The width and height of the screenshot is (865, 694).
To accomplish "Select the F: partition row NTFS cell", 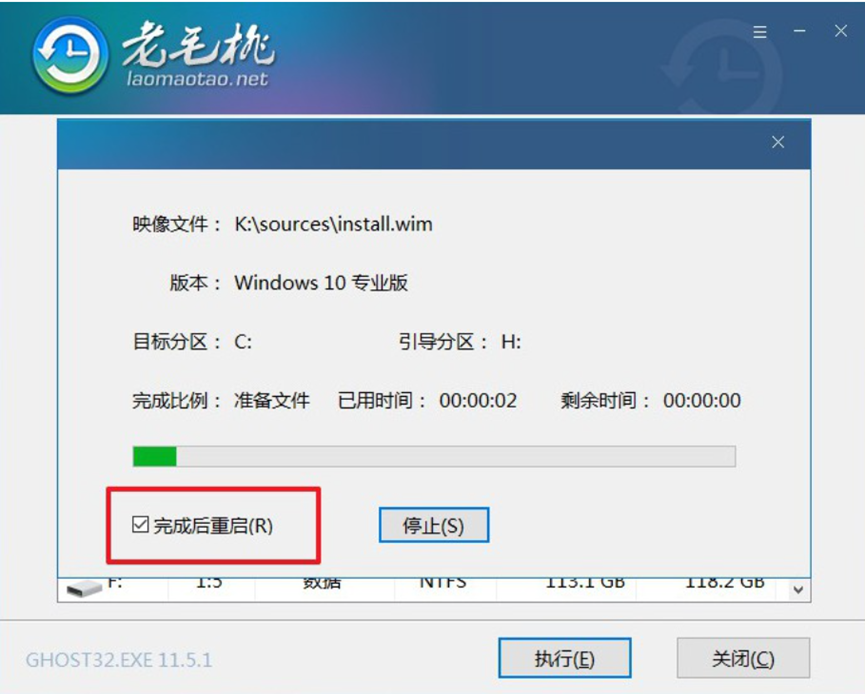I will 444,583.
